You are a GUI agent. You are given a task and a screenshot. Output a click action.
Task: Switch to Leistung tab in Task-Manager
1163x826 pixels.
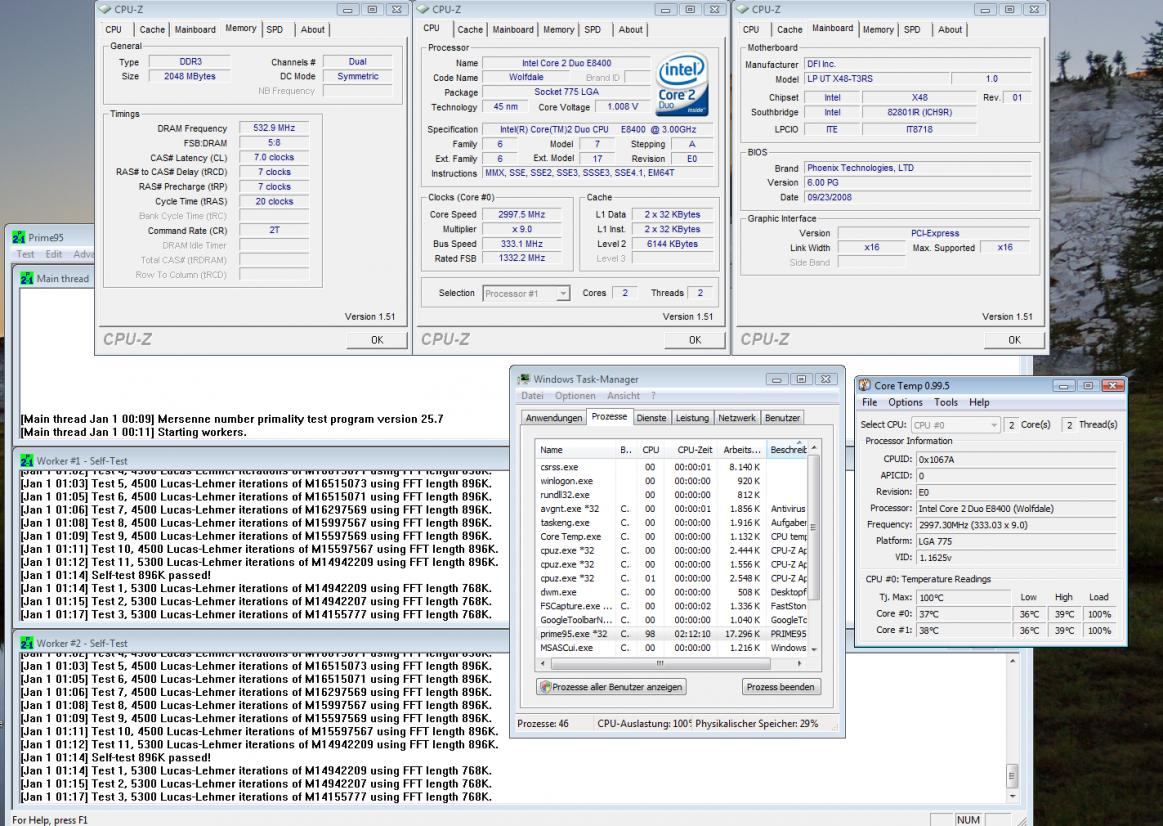pyautogui.click(x=691, y=418)
